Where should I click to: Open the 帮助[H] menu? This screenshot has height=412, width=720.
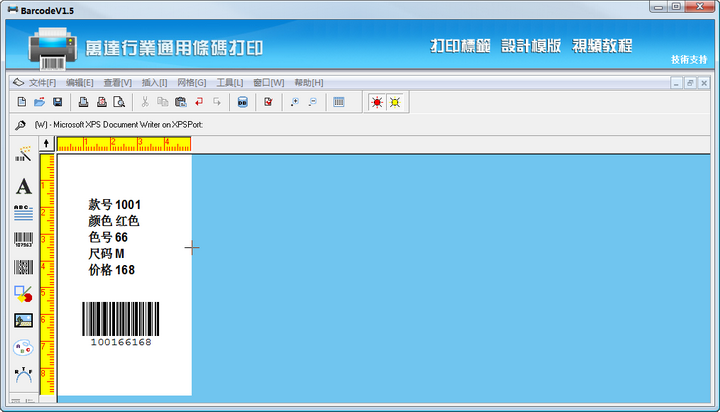coord(309,83)
